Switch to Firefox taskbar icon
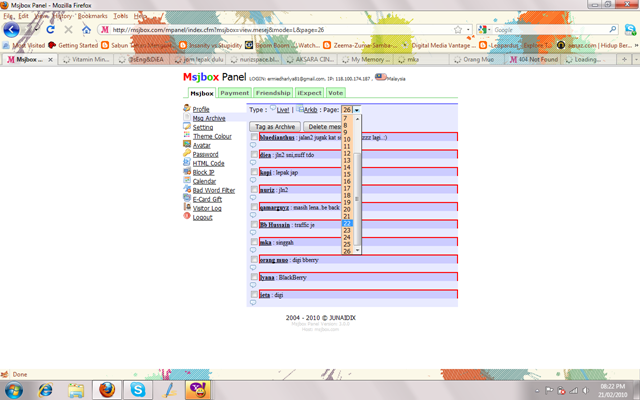The width and height of the screenshot is (640, 400). tap(107, 390)
